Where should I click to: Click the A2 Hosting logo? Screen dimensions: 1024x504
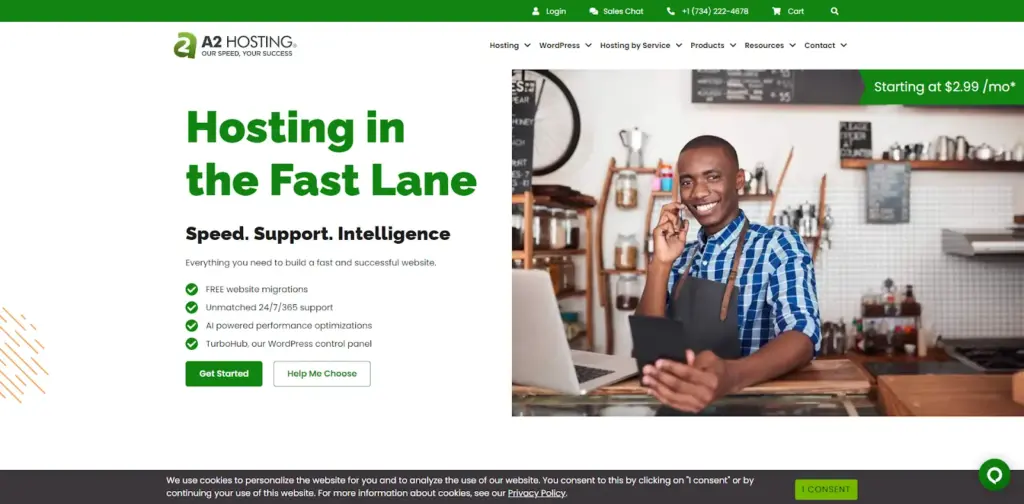pos(235,45)
